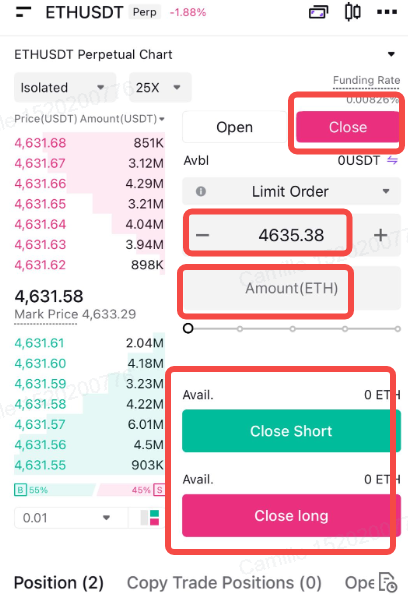Select Copy Trade Positions (0) tab
Image resolution: width=408 pixels, height=599 pixels.
click(x=224, y=583)
